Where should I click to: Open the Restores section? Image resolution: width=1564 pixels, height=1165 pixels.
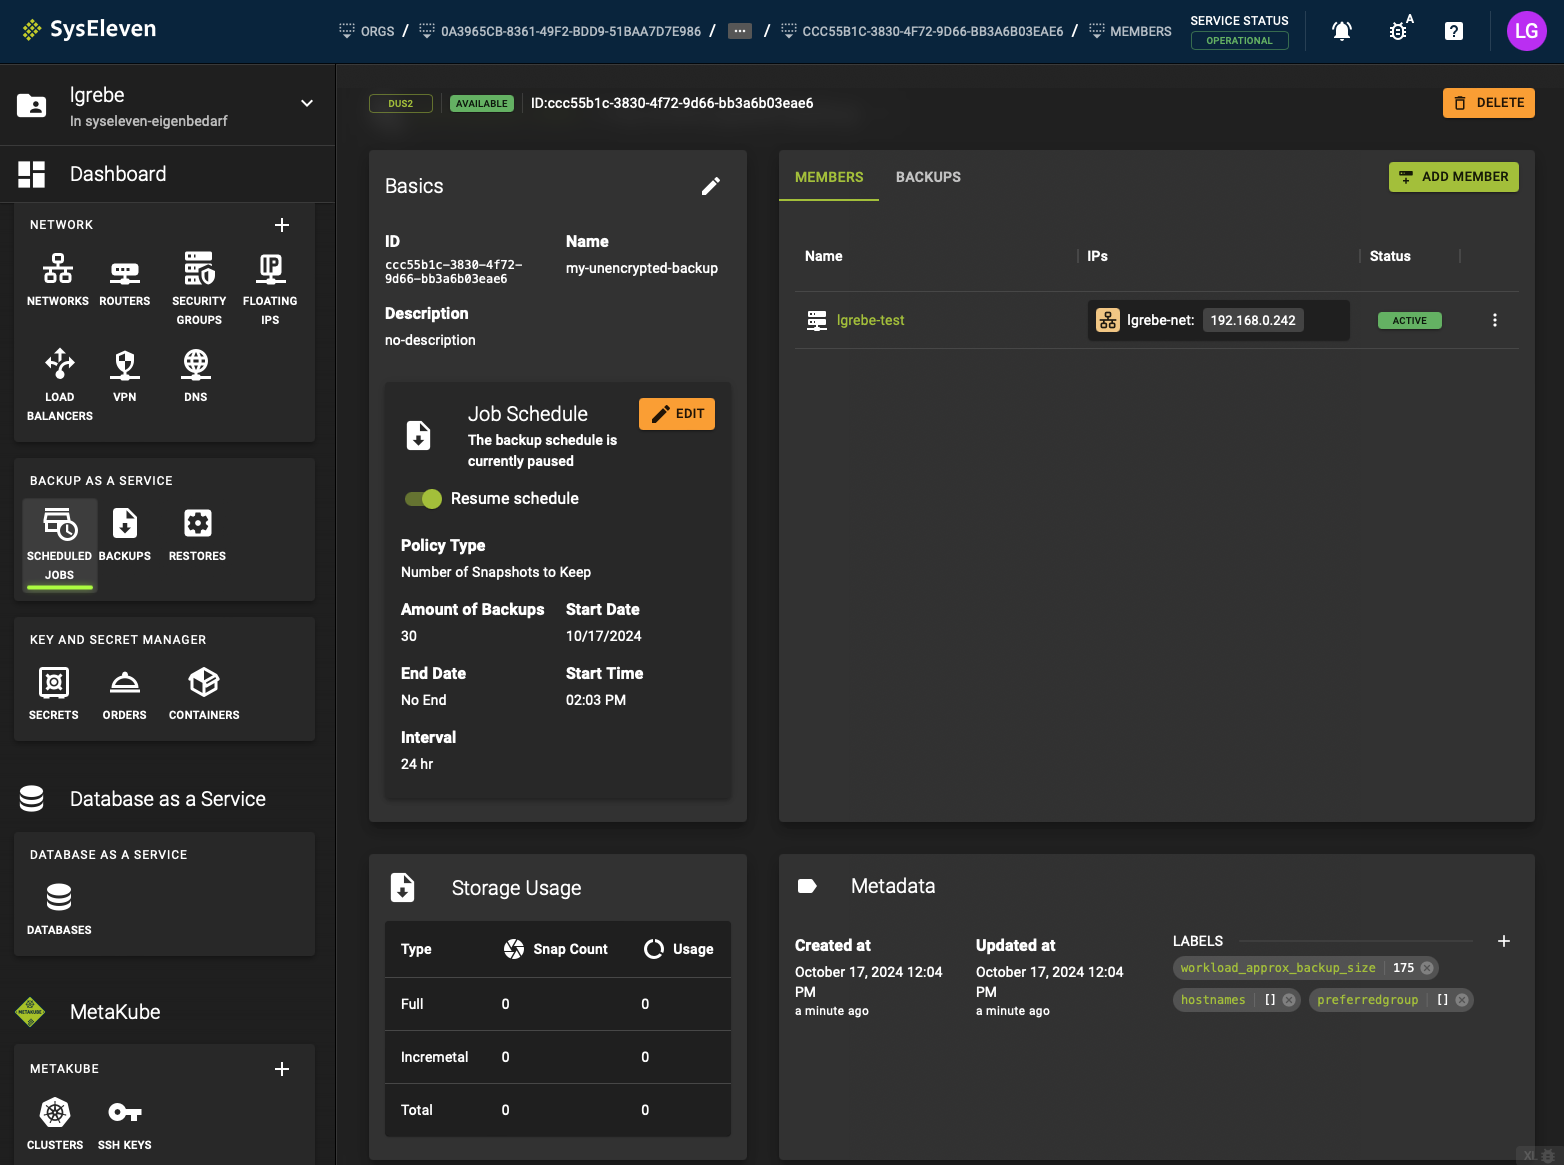[x=197, y=534]
